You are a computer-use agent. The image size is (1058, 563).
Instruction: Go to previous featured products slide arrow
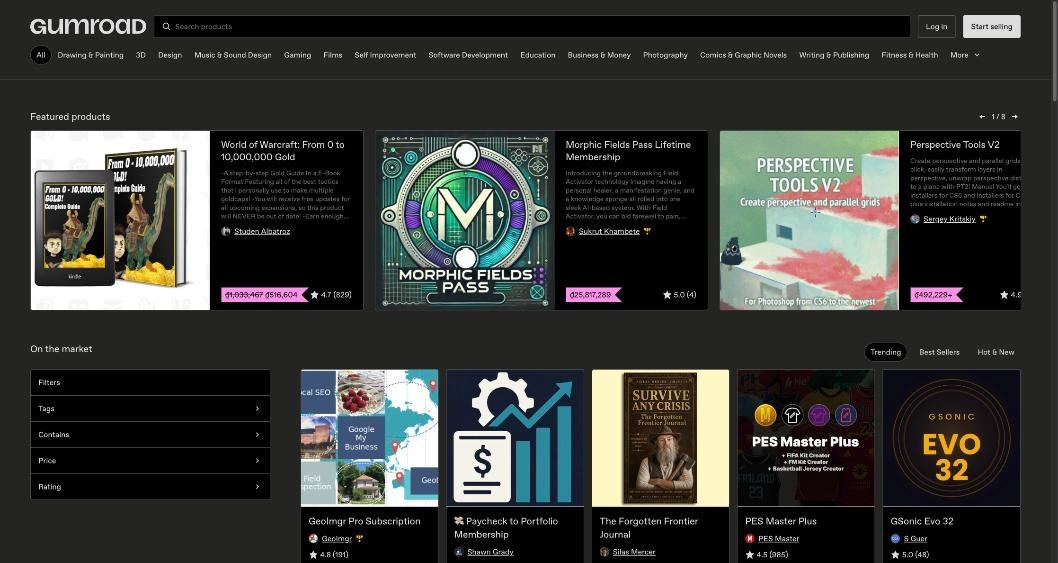point(982,117)
